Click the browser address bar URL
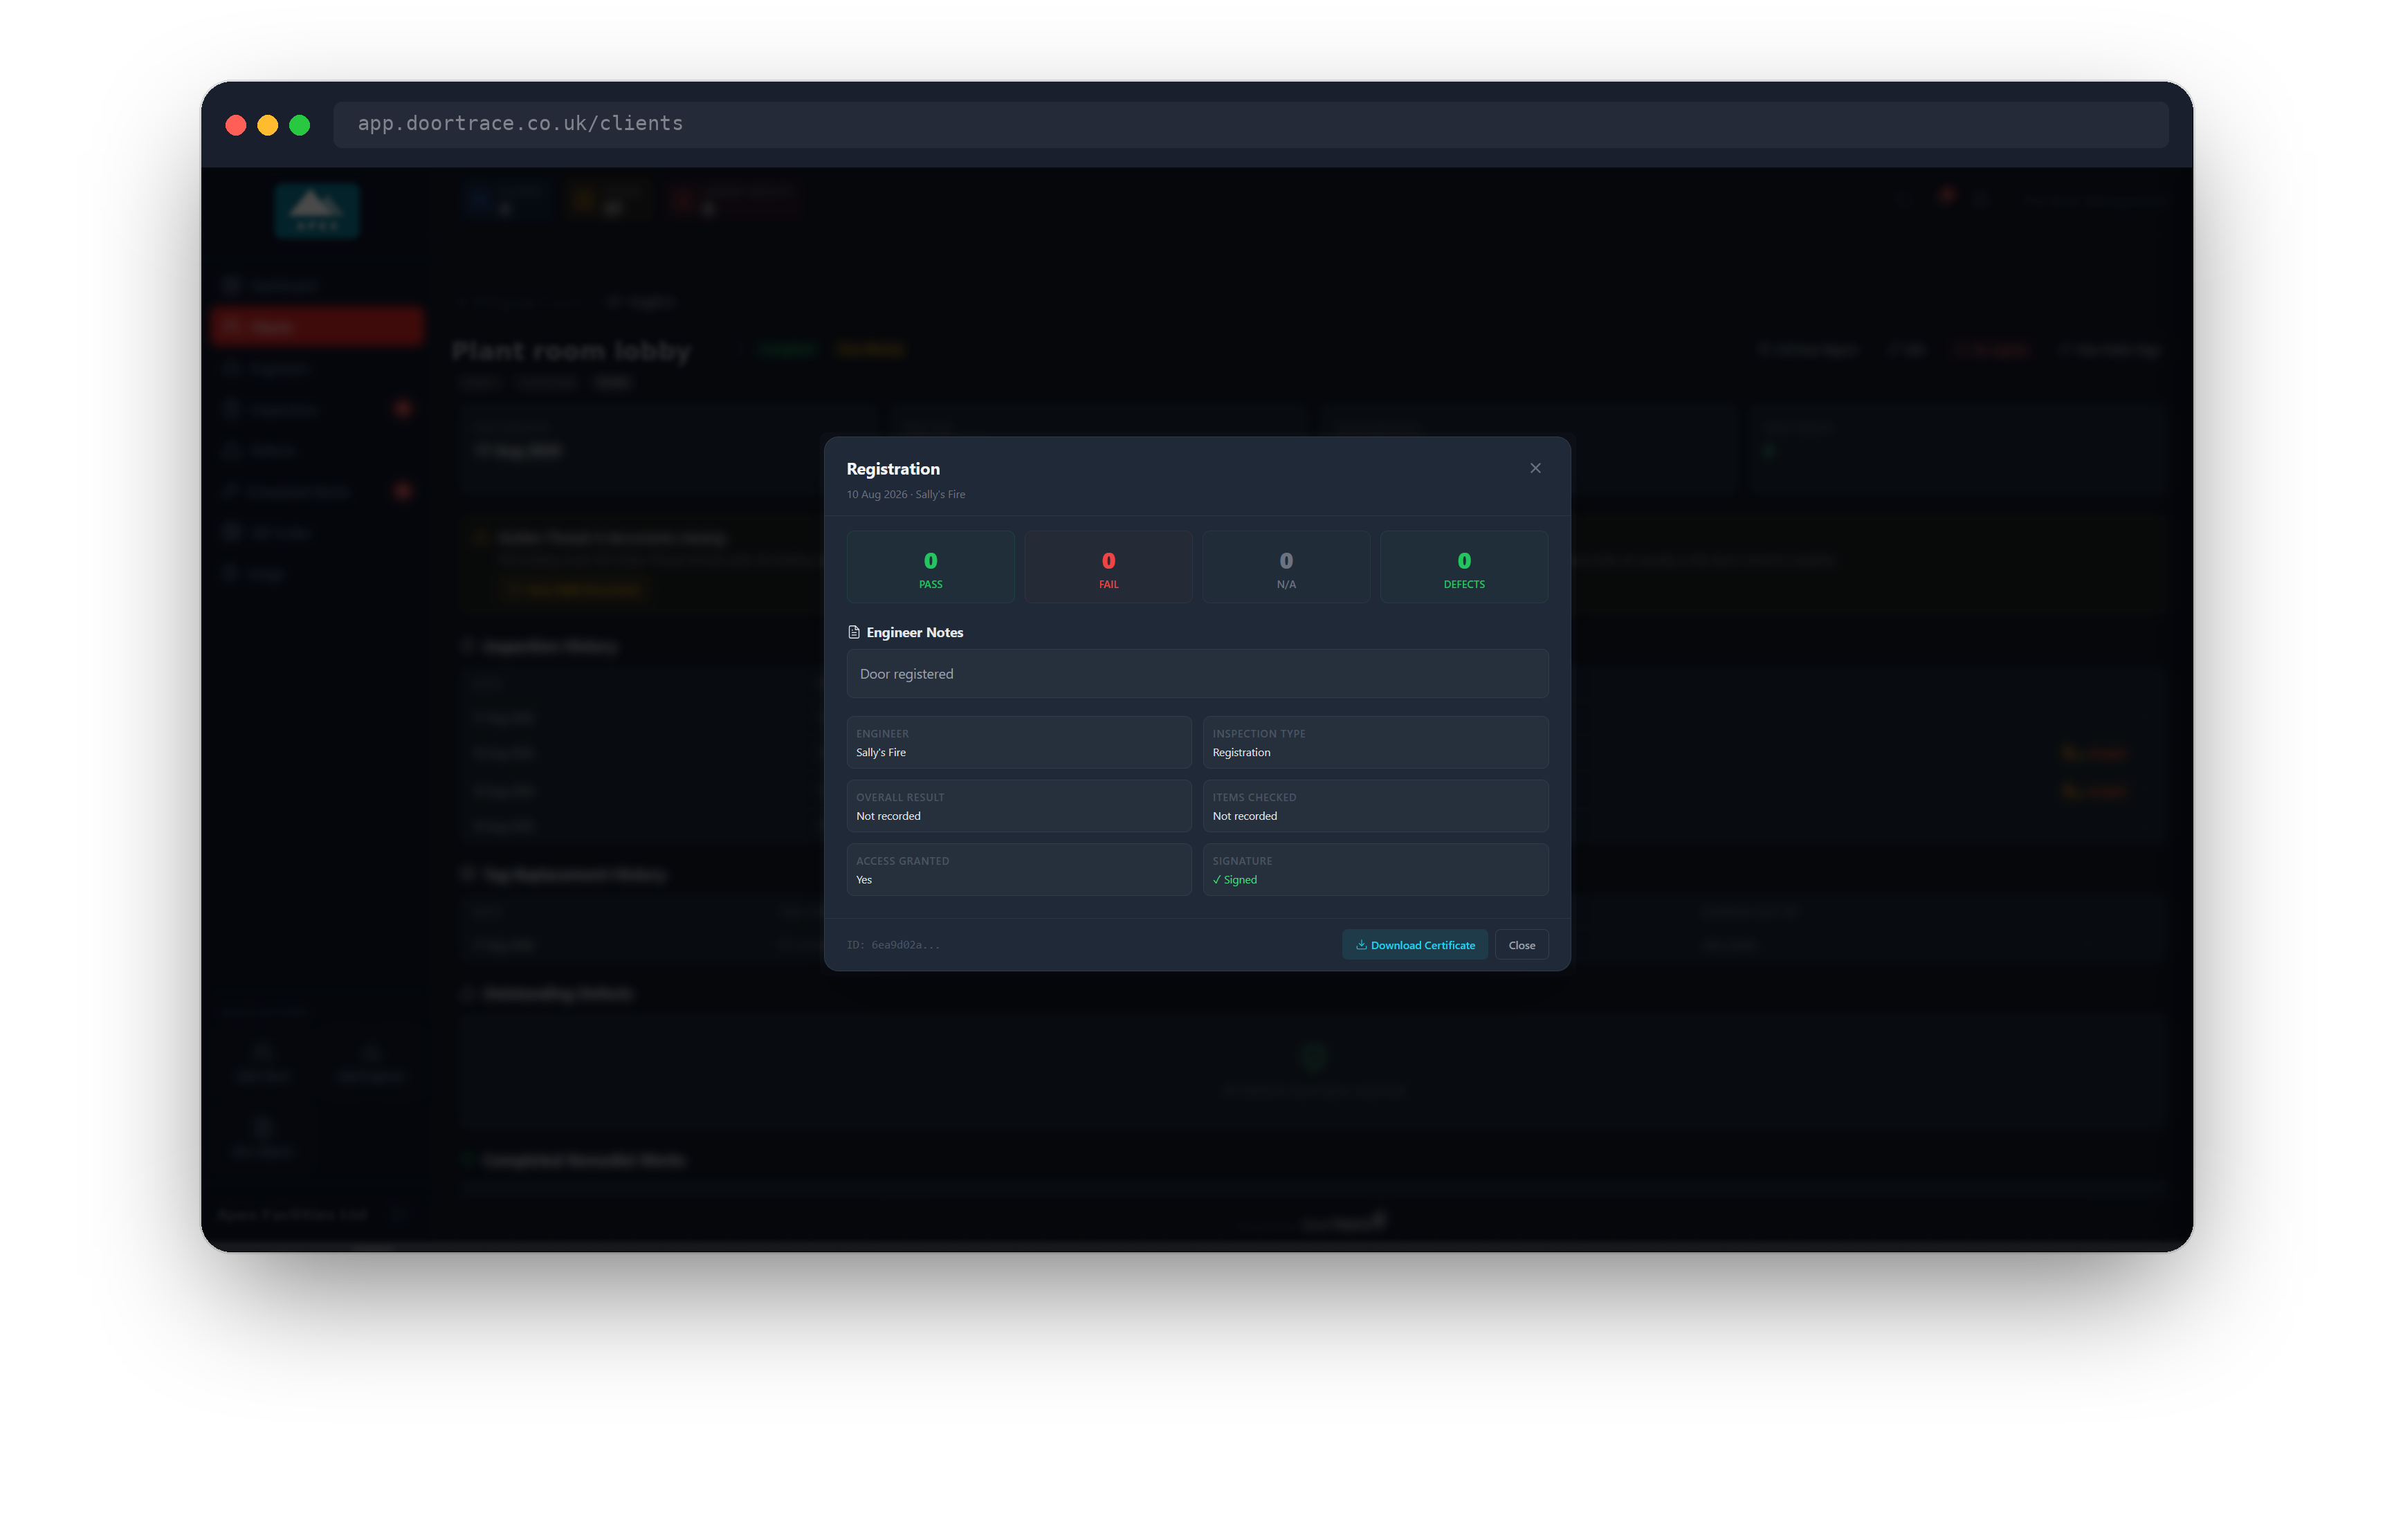2394x1540 pixels. 520,123
